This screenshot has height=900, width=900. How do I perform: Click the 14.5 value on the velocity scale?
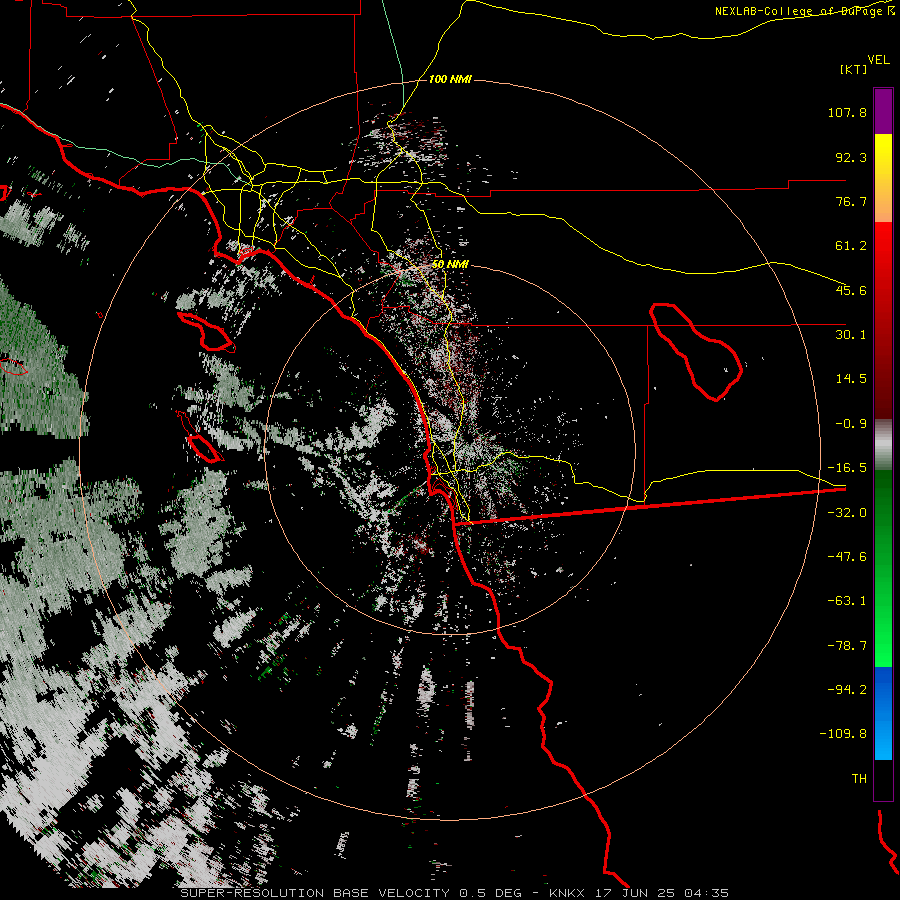[x=851, y=379]
